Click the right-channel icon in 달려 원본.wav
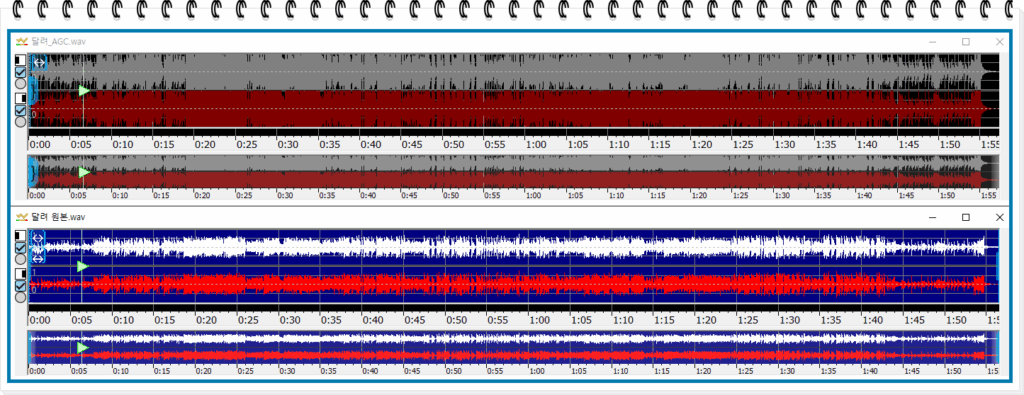 pyautogui.click(x=20, y=274)
